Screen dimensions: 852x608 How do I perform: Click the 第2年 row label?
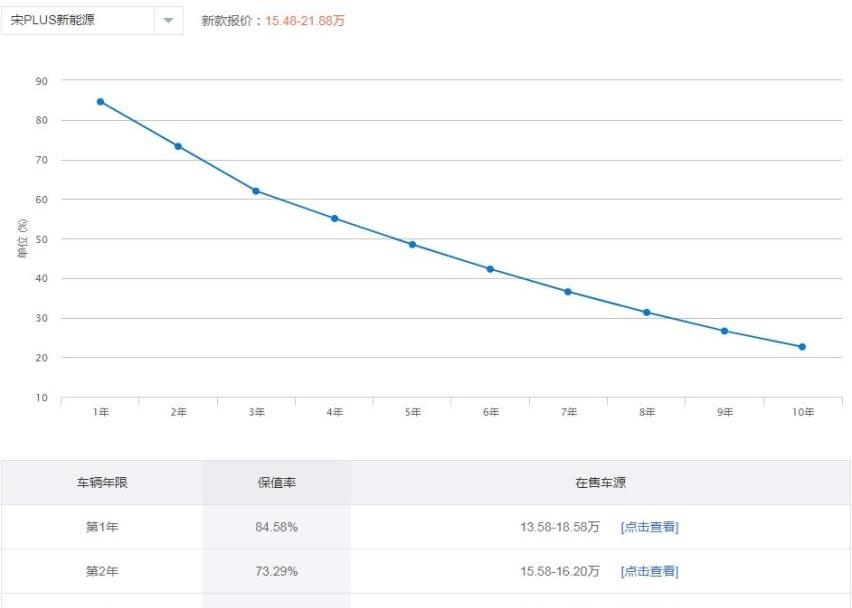pos(102,572)
